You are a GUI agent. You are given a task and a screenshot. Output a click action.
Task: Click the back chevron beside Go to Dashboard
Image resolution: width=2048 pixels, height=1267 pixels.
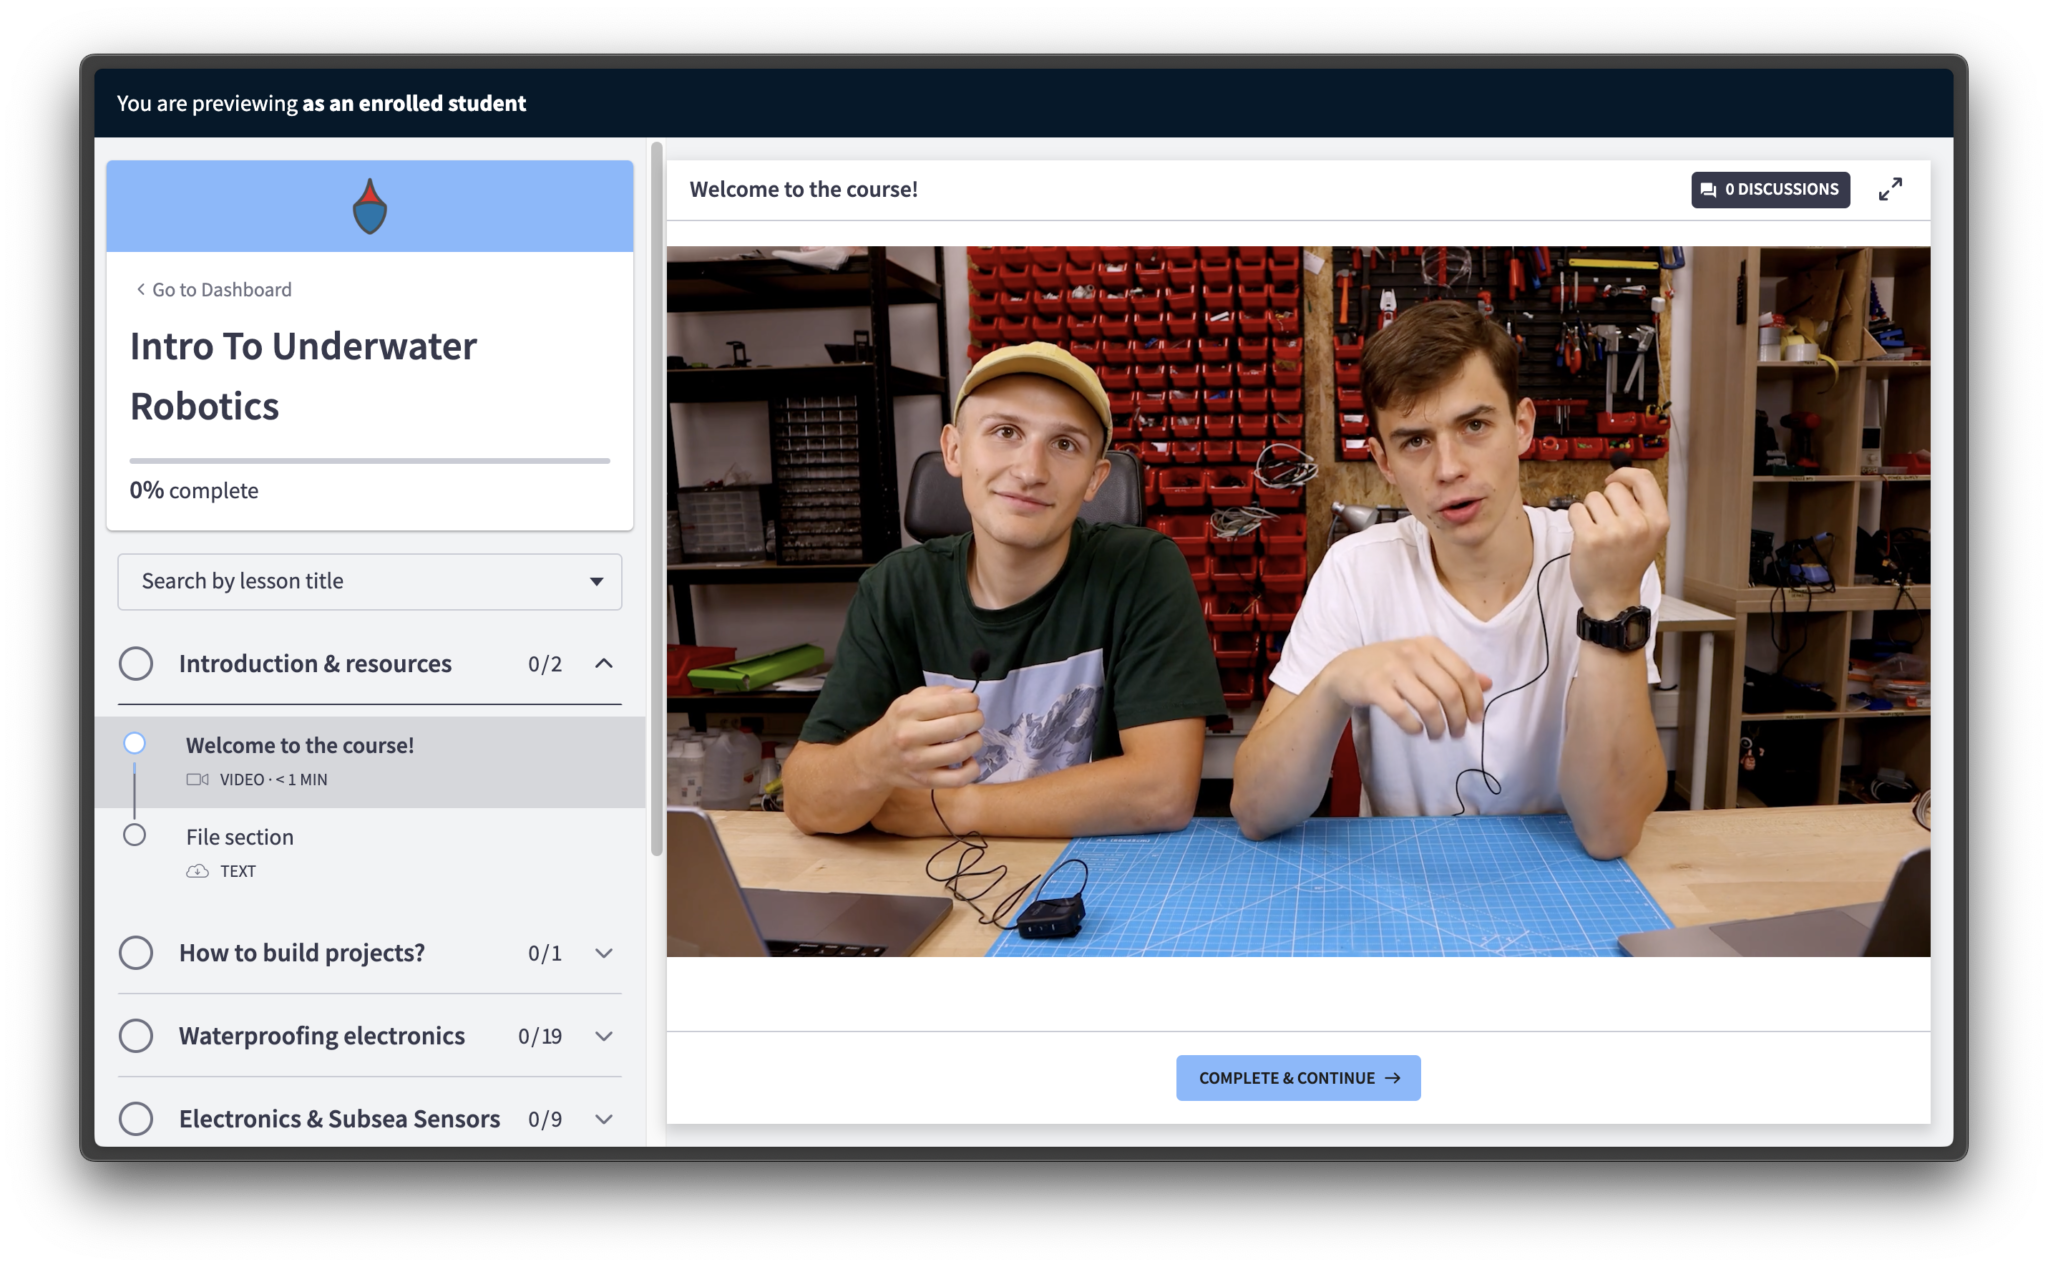(x=140, y=289)
